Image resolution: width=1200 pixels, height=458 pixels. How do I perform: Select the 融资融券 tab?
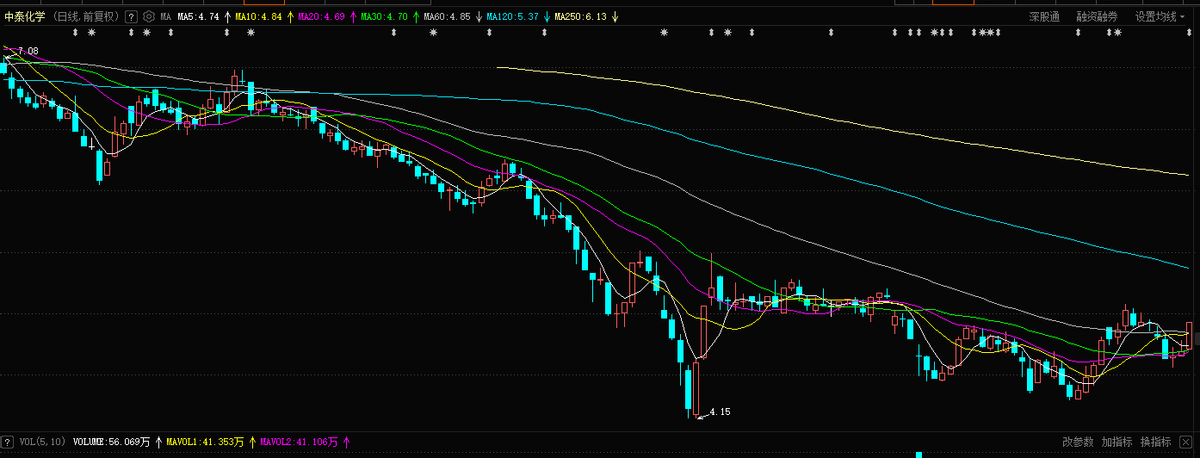[1097, 17]
